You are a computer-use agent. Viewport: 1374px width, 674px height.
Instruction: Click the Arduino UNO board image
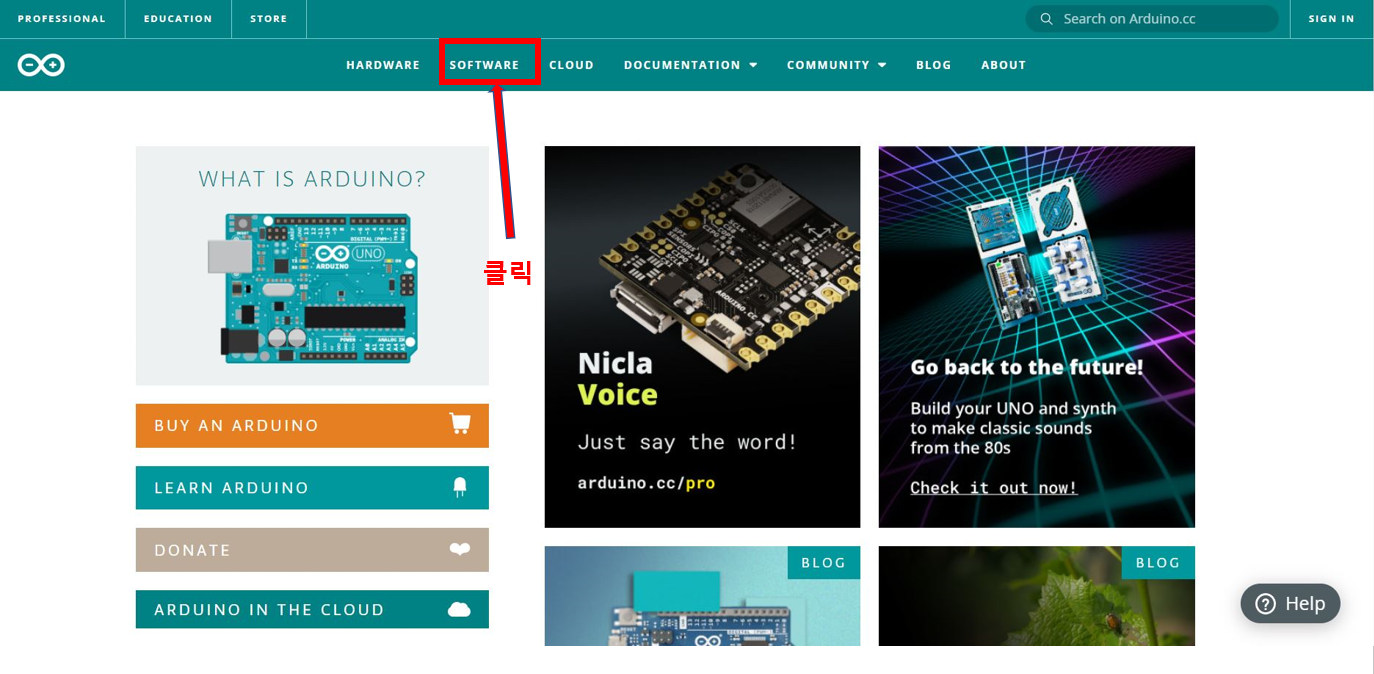tap(312, 288)
